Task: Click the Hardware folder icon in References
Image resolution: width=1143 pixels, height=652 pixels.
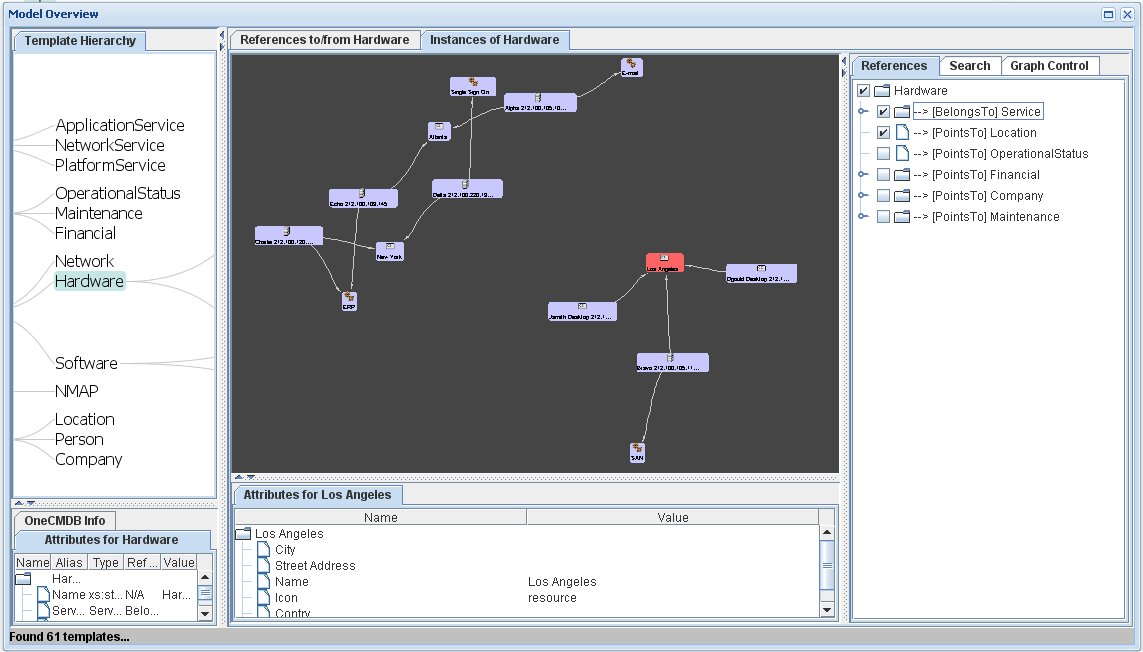Action: click(x=882, y=91)
